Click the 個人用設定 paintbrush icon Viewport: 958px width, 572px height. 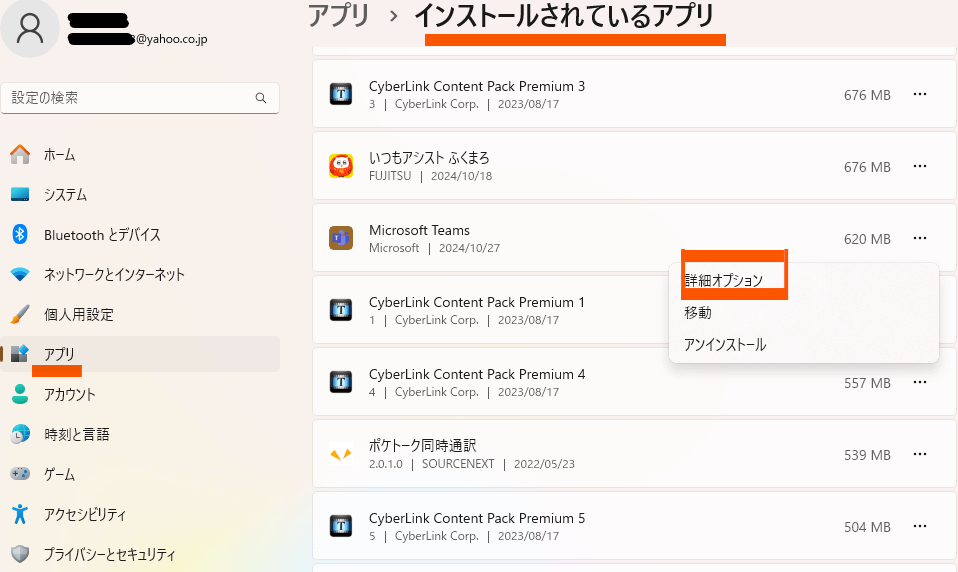pyautogui.click(x=20, y=314)
